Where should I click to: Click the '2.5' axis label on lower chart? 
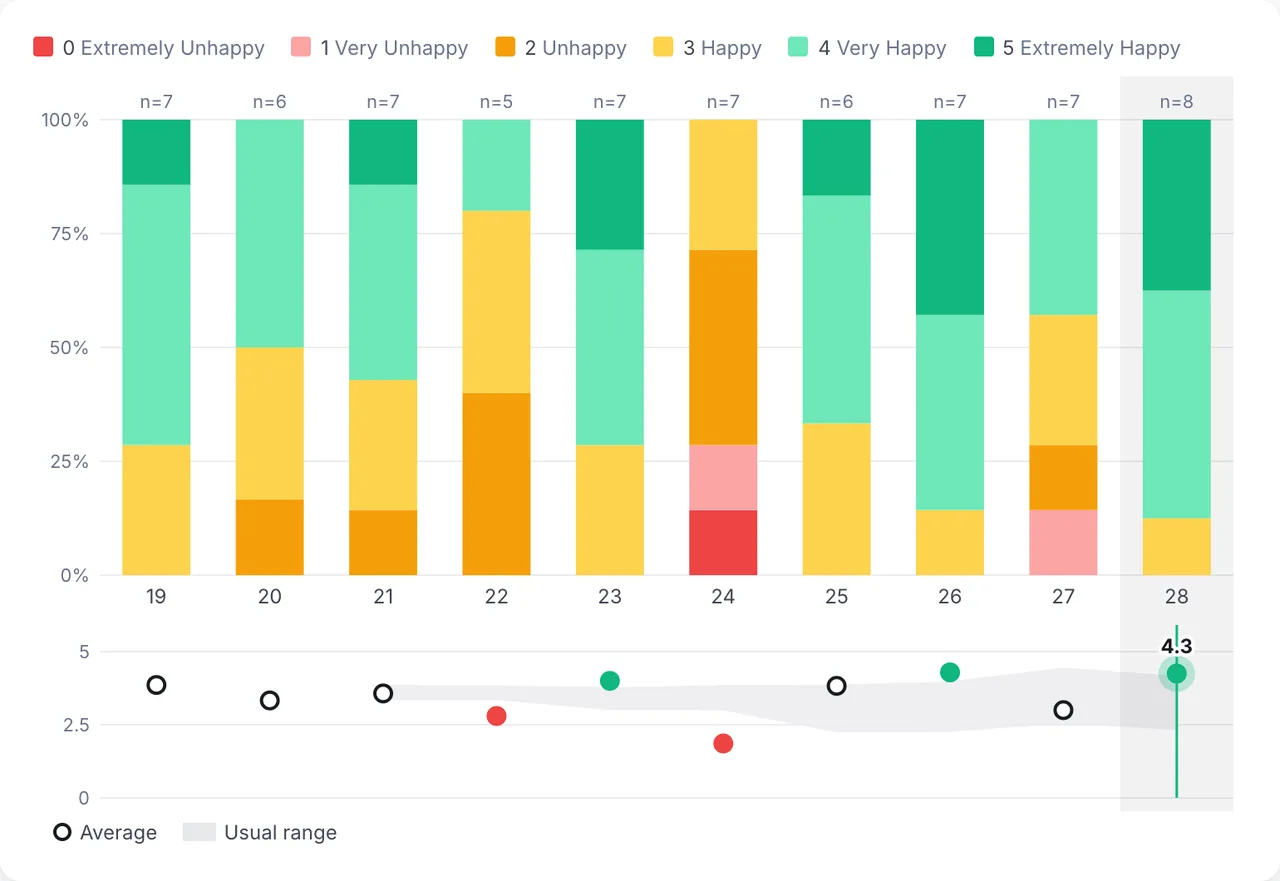coord(77,725)
